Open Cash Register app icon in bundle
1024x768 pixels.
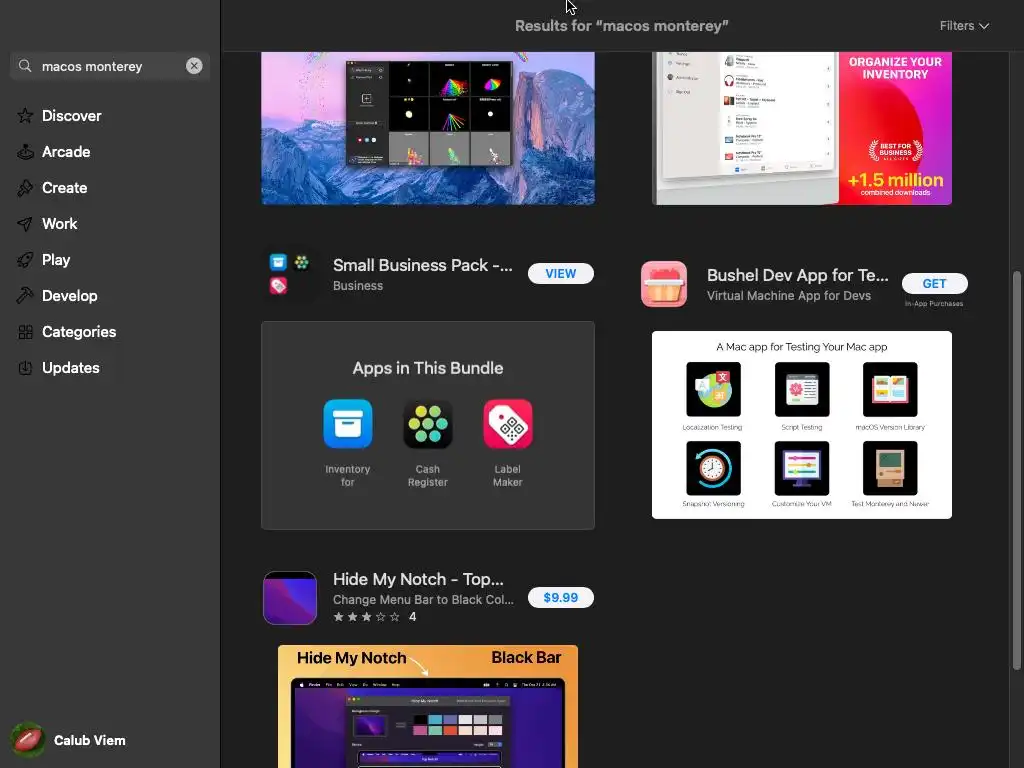[x=428, y=424]
